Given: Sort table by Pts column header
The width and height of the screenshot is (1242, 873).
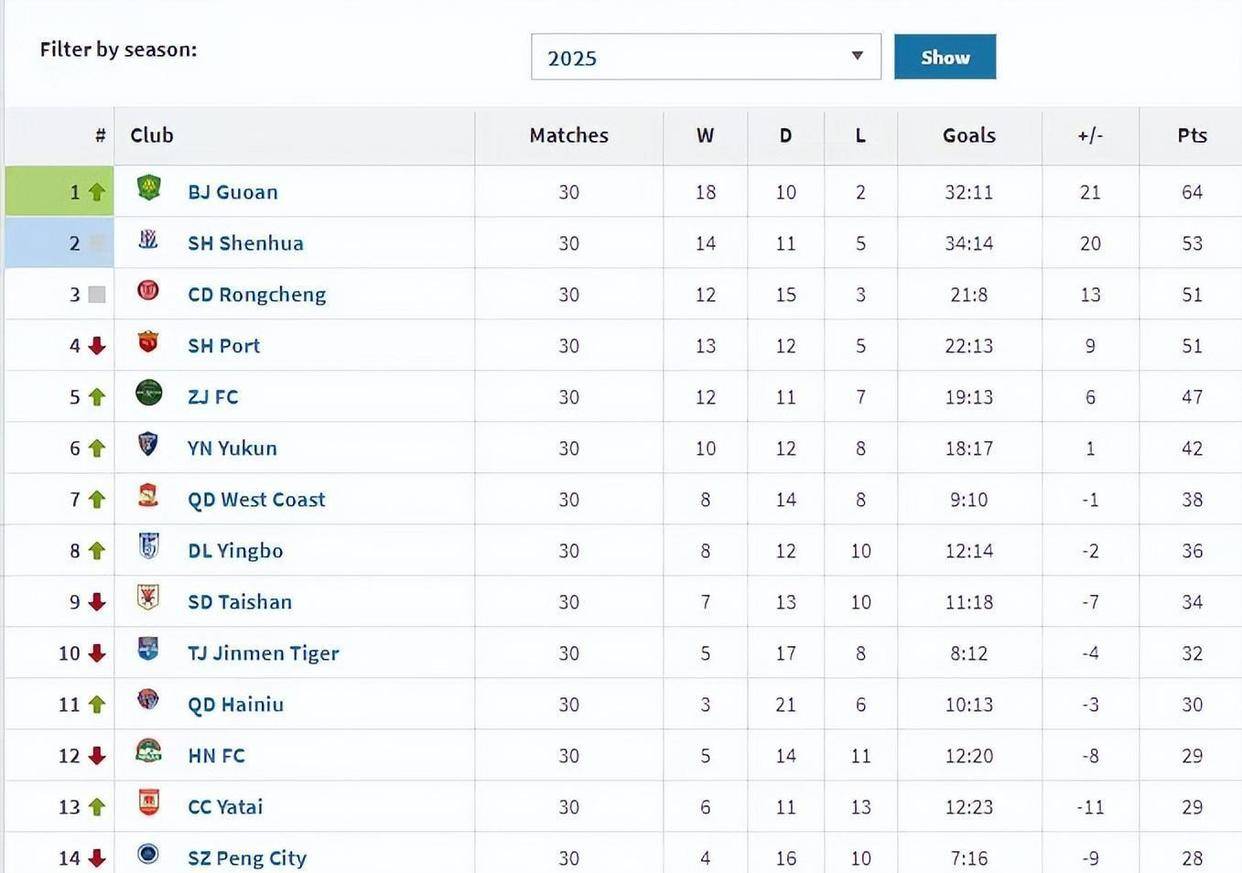Looking at the screenshot, I should 1191,136.
